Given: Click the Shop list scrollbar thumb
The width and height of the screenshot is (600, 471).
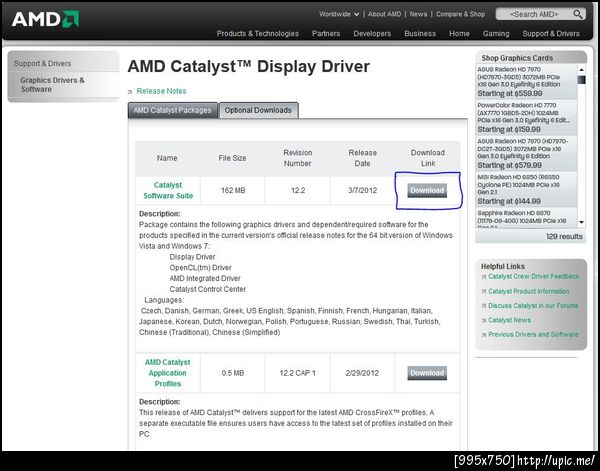Looking at the screenshot, I should (x=582, y=80).
